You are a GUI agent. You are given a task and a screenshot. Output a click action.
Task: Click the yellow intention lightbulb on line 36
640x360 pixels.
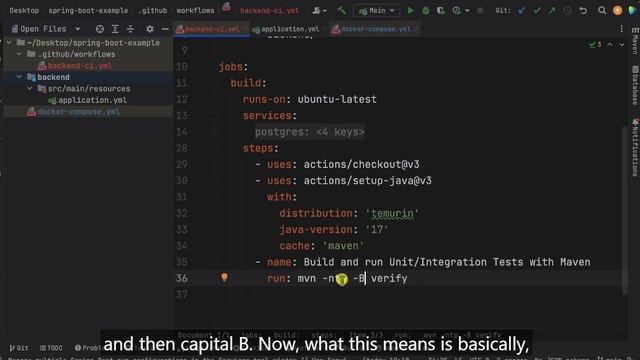224,278
